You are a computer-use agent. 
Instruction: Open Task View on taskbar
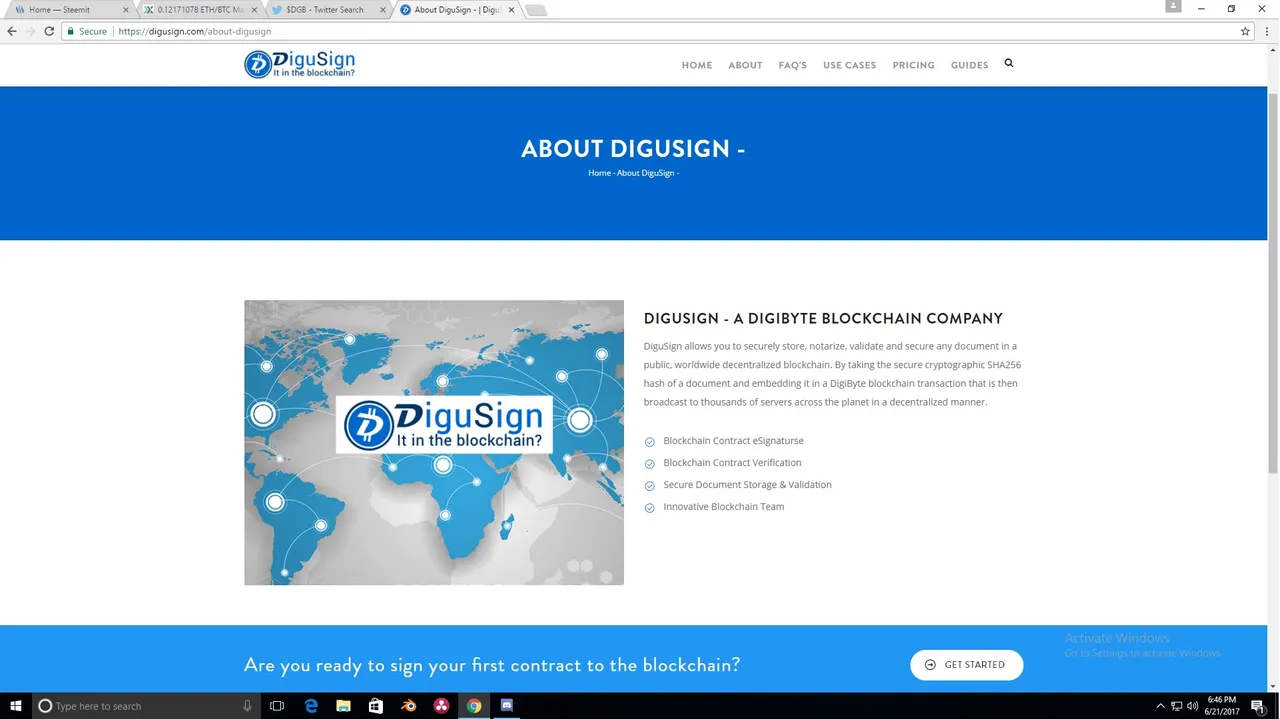278,706
